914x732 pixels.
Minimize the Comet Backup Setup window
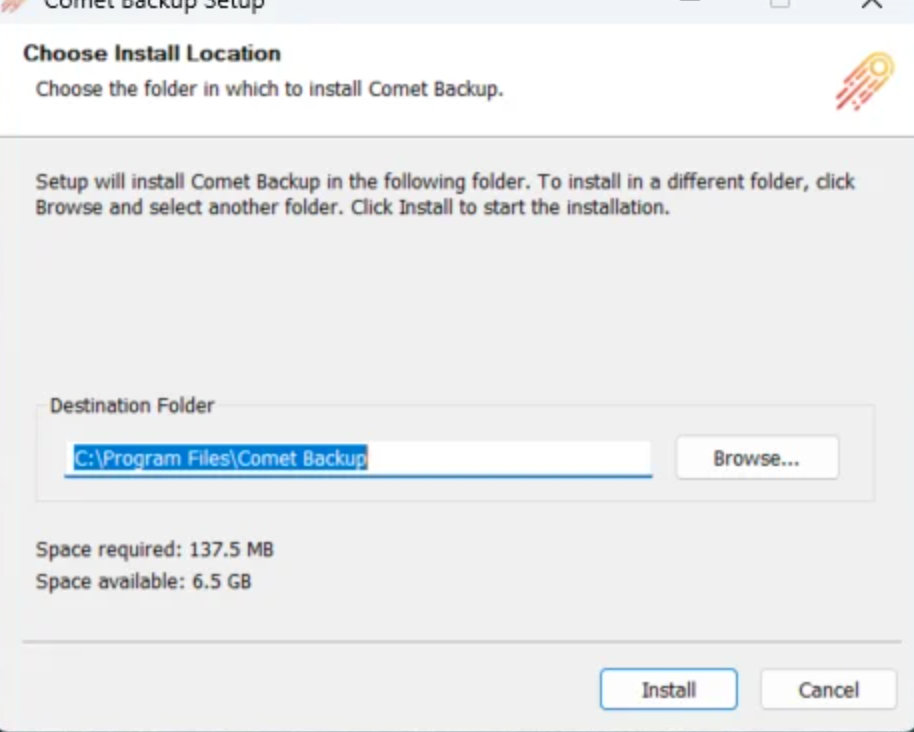coord(688,4)
